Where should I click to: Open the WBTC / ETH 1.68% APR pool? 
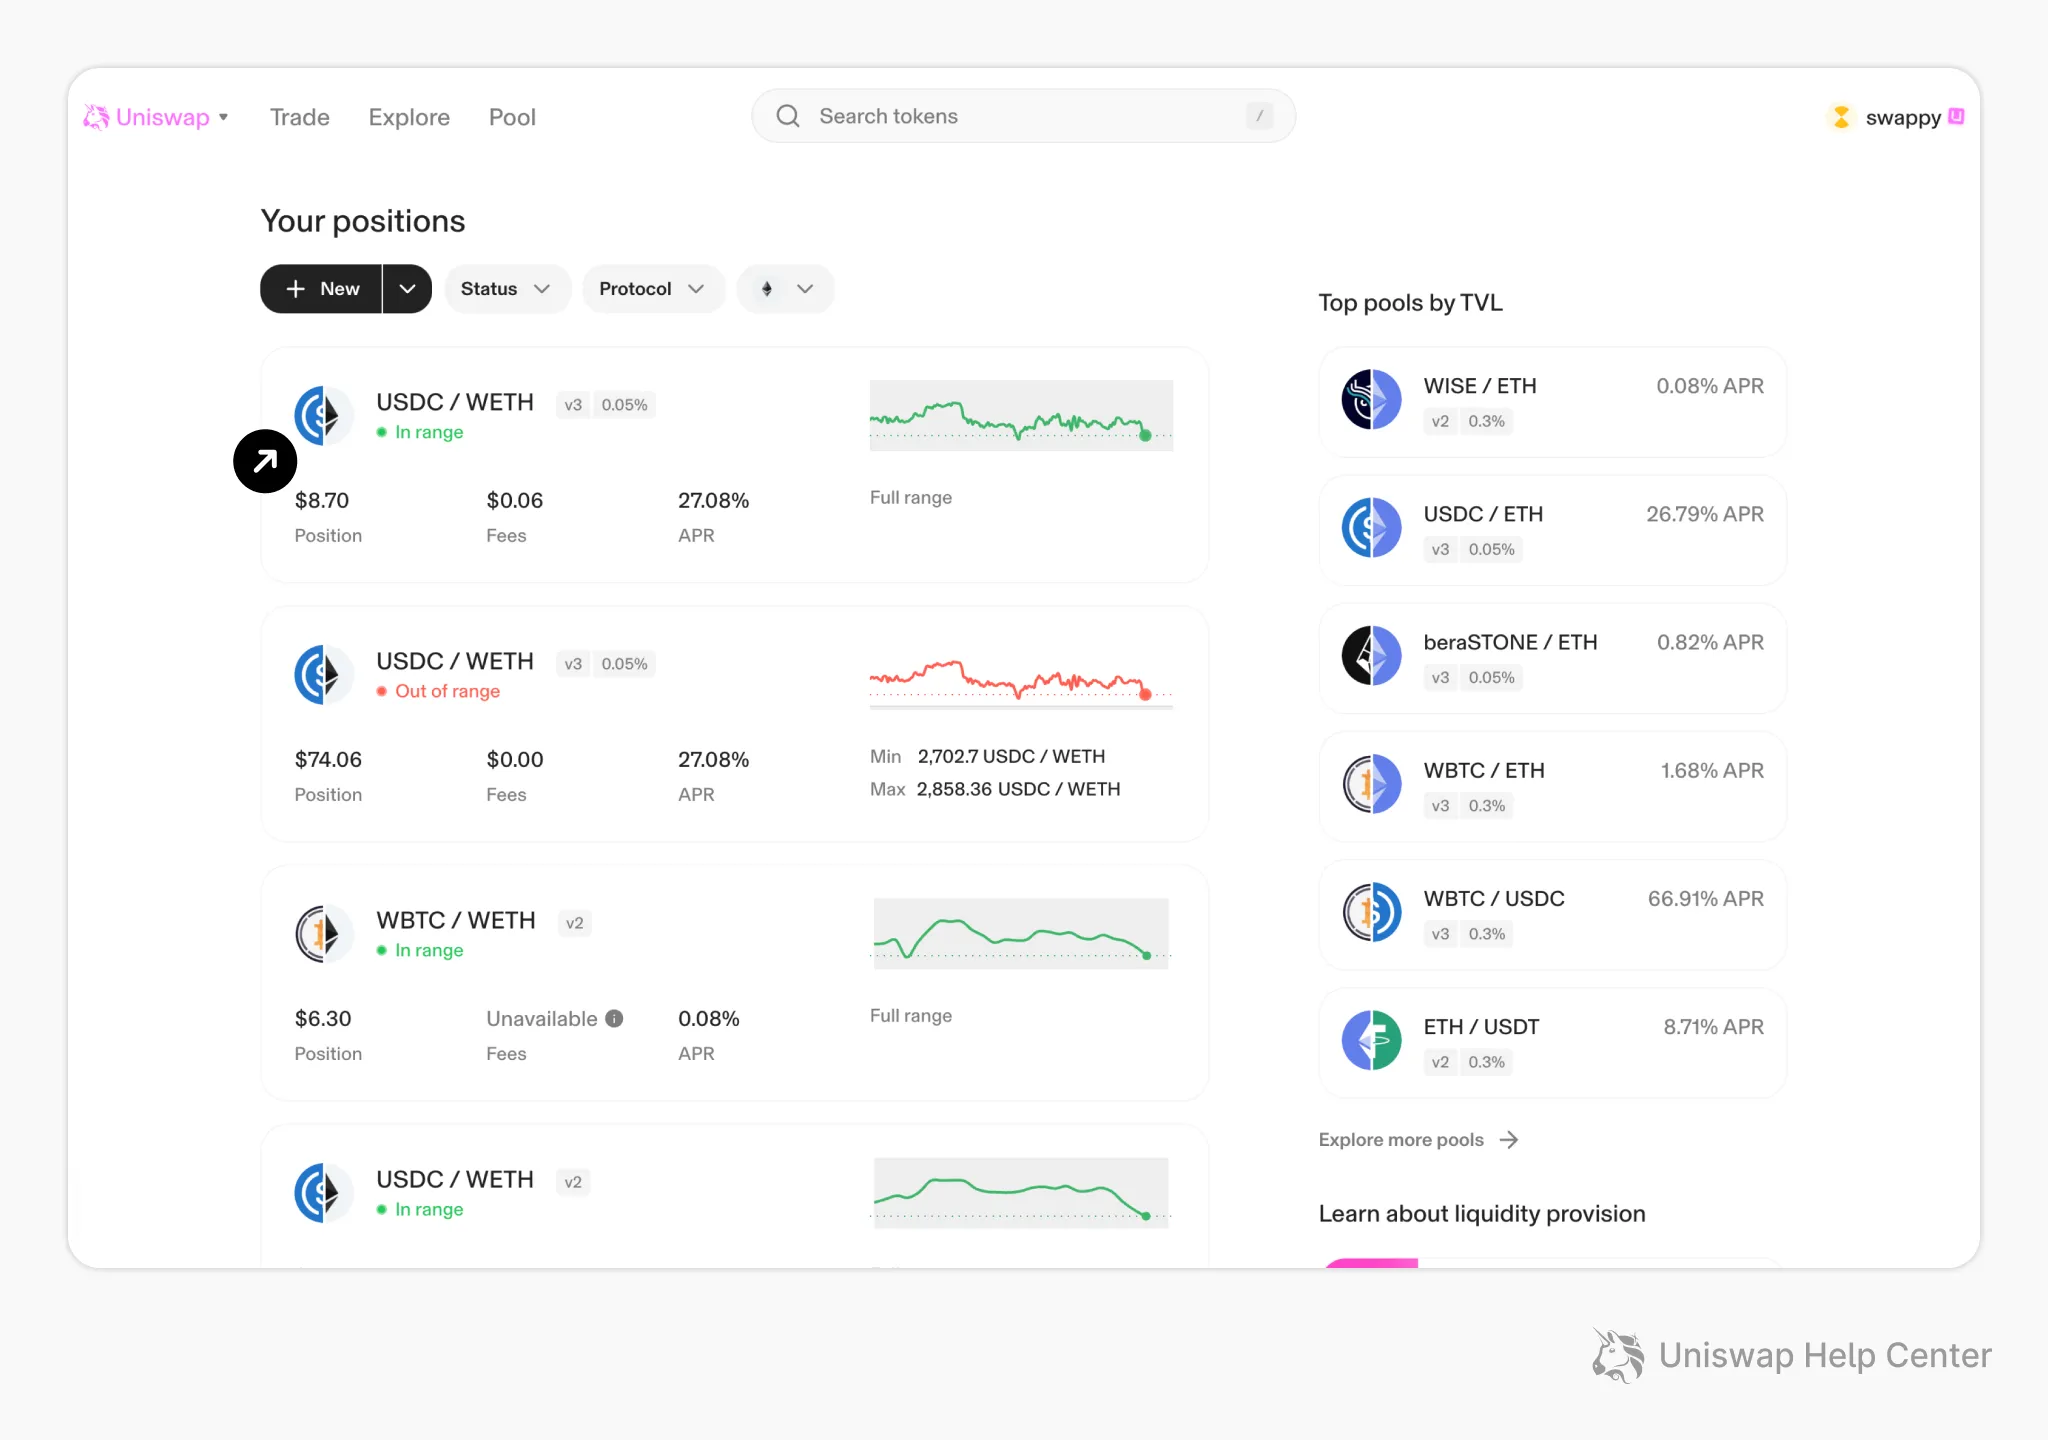(1552, 786)
